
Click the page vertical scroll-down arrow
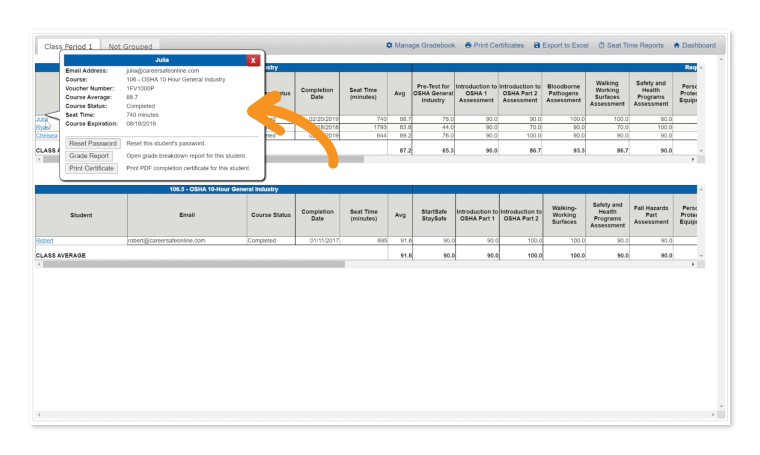tap(721, 406)
